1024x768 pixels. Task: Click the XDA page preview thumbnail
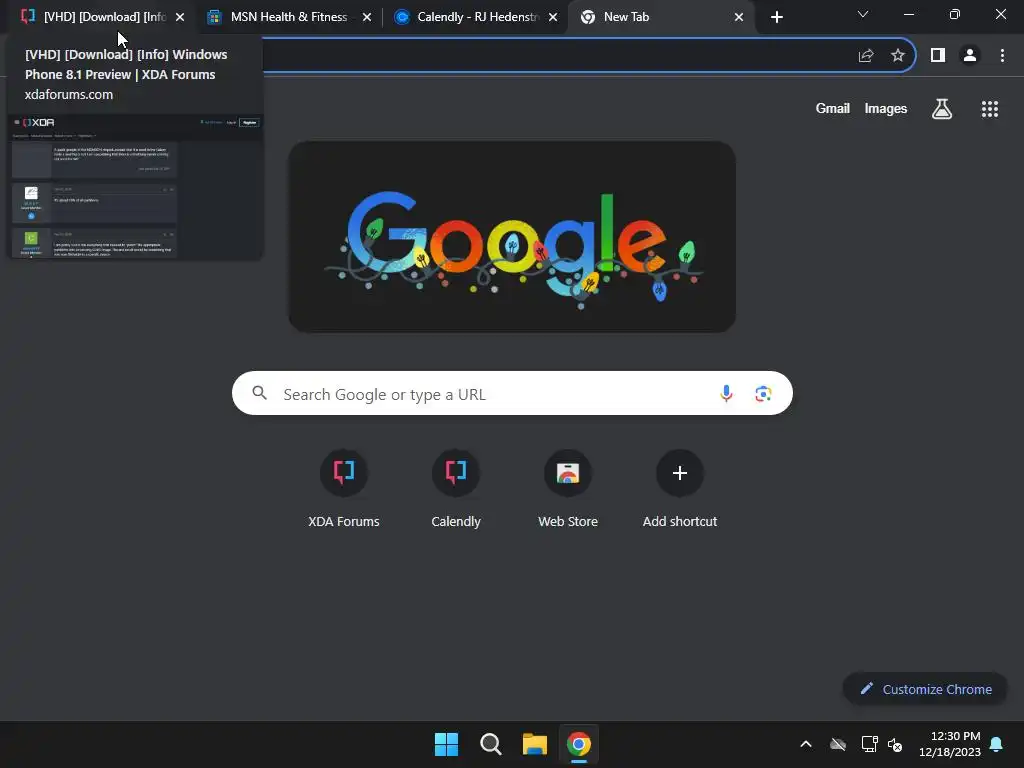(x=135, y=187)
